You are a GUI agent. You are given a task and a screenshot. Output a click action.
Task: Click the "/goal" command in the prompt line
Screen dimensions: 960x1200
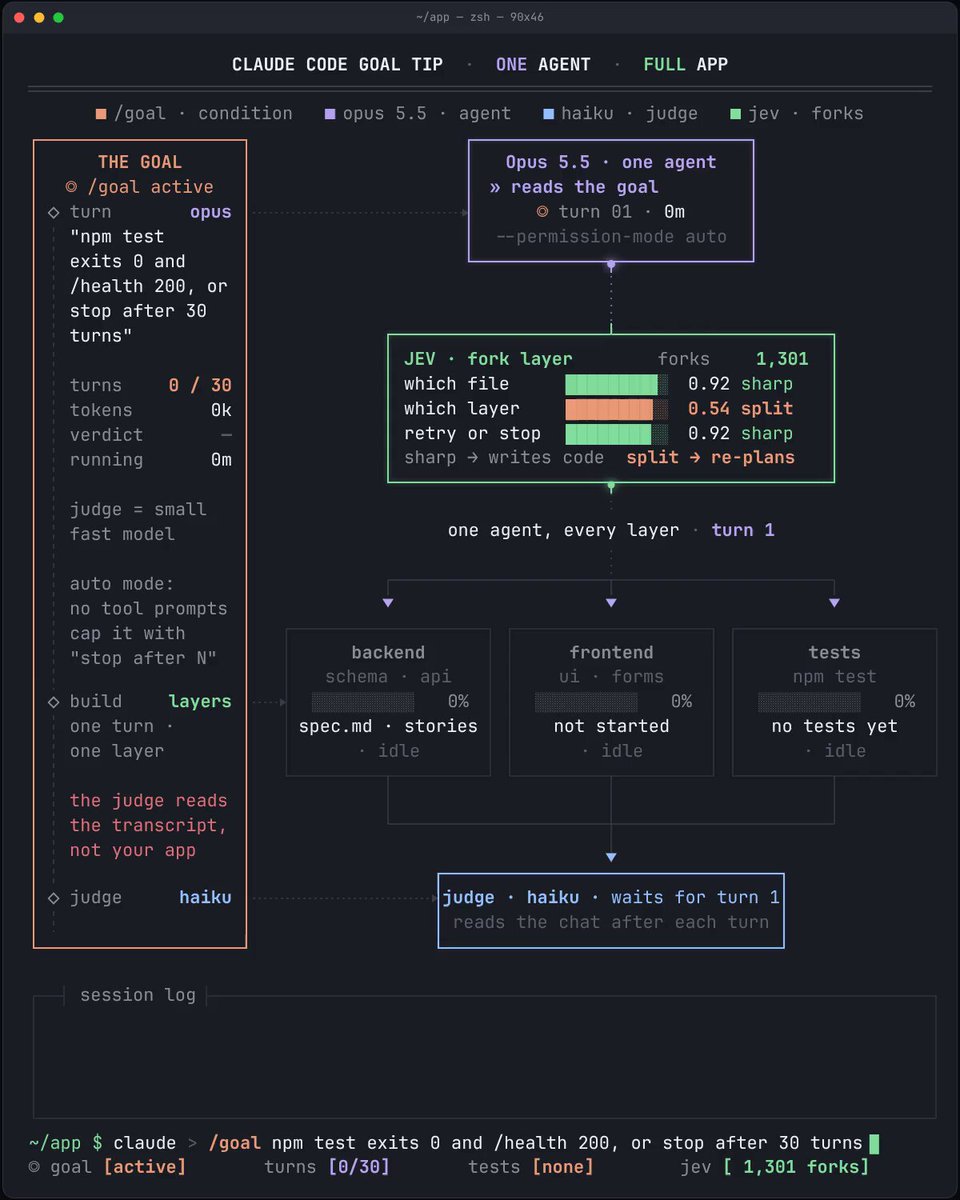(235, 1143)
